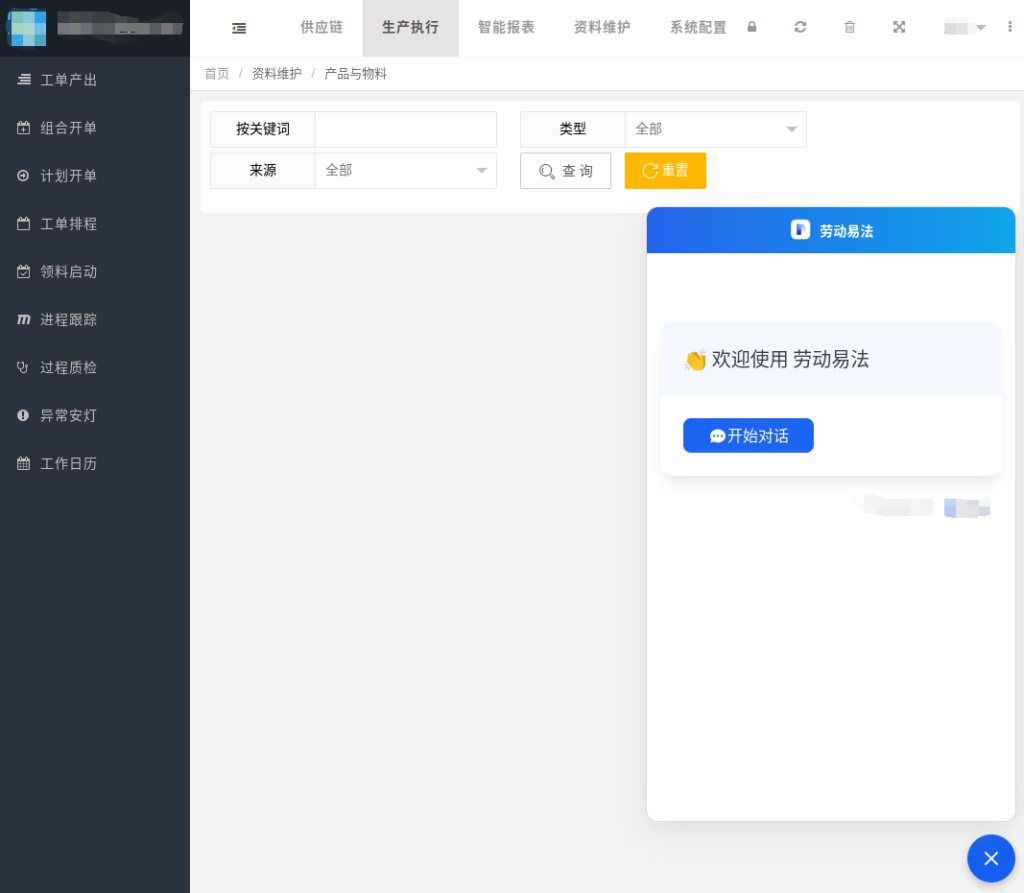Screen dimensions: 1024x893
Task: Start chat with 开始对话 button
Action: pos(748,436)
